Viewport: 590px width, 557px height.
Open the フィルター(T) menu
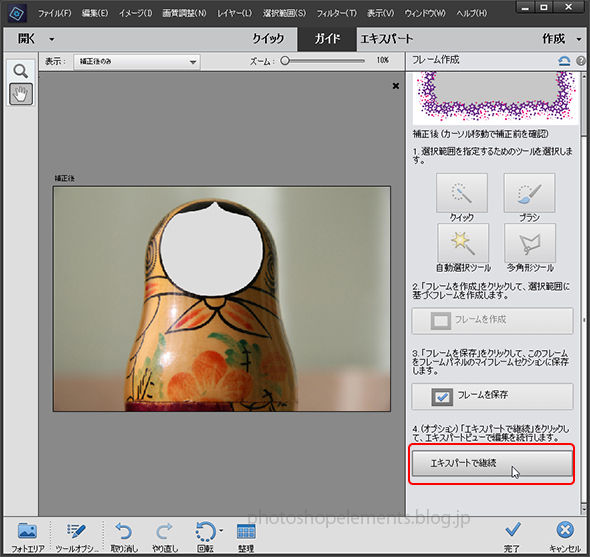click(336, 13)
